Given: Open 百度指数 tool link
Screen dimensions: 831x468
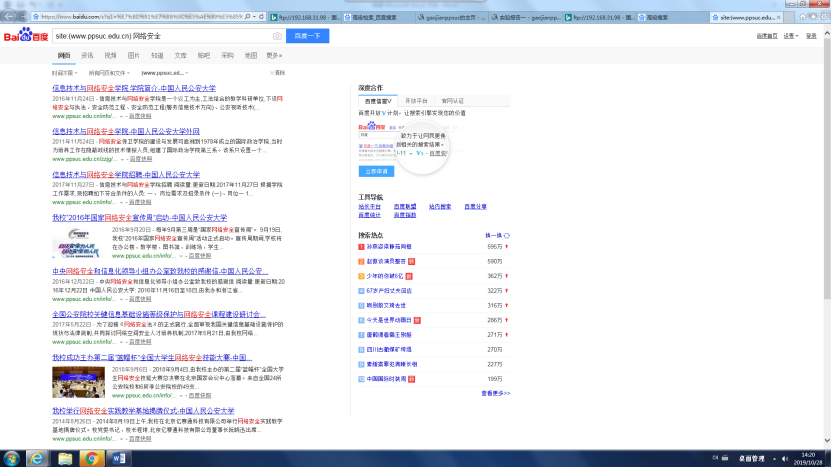Looking at the screenshot, I should (x=405, y=215).
